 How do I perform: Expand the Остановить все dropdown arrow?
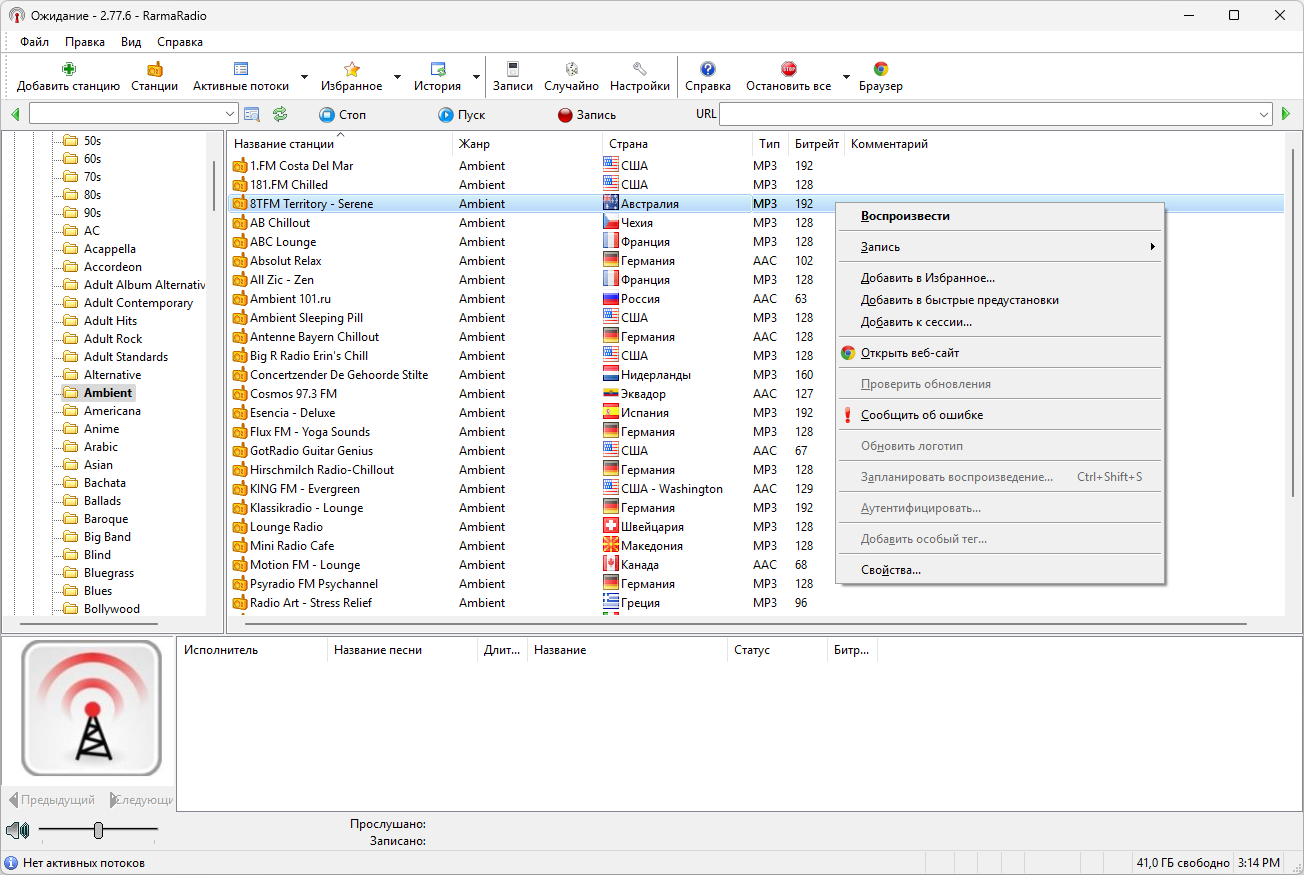(846, 77)
